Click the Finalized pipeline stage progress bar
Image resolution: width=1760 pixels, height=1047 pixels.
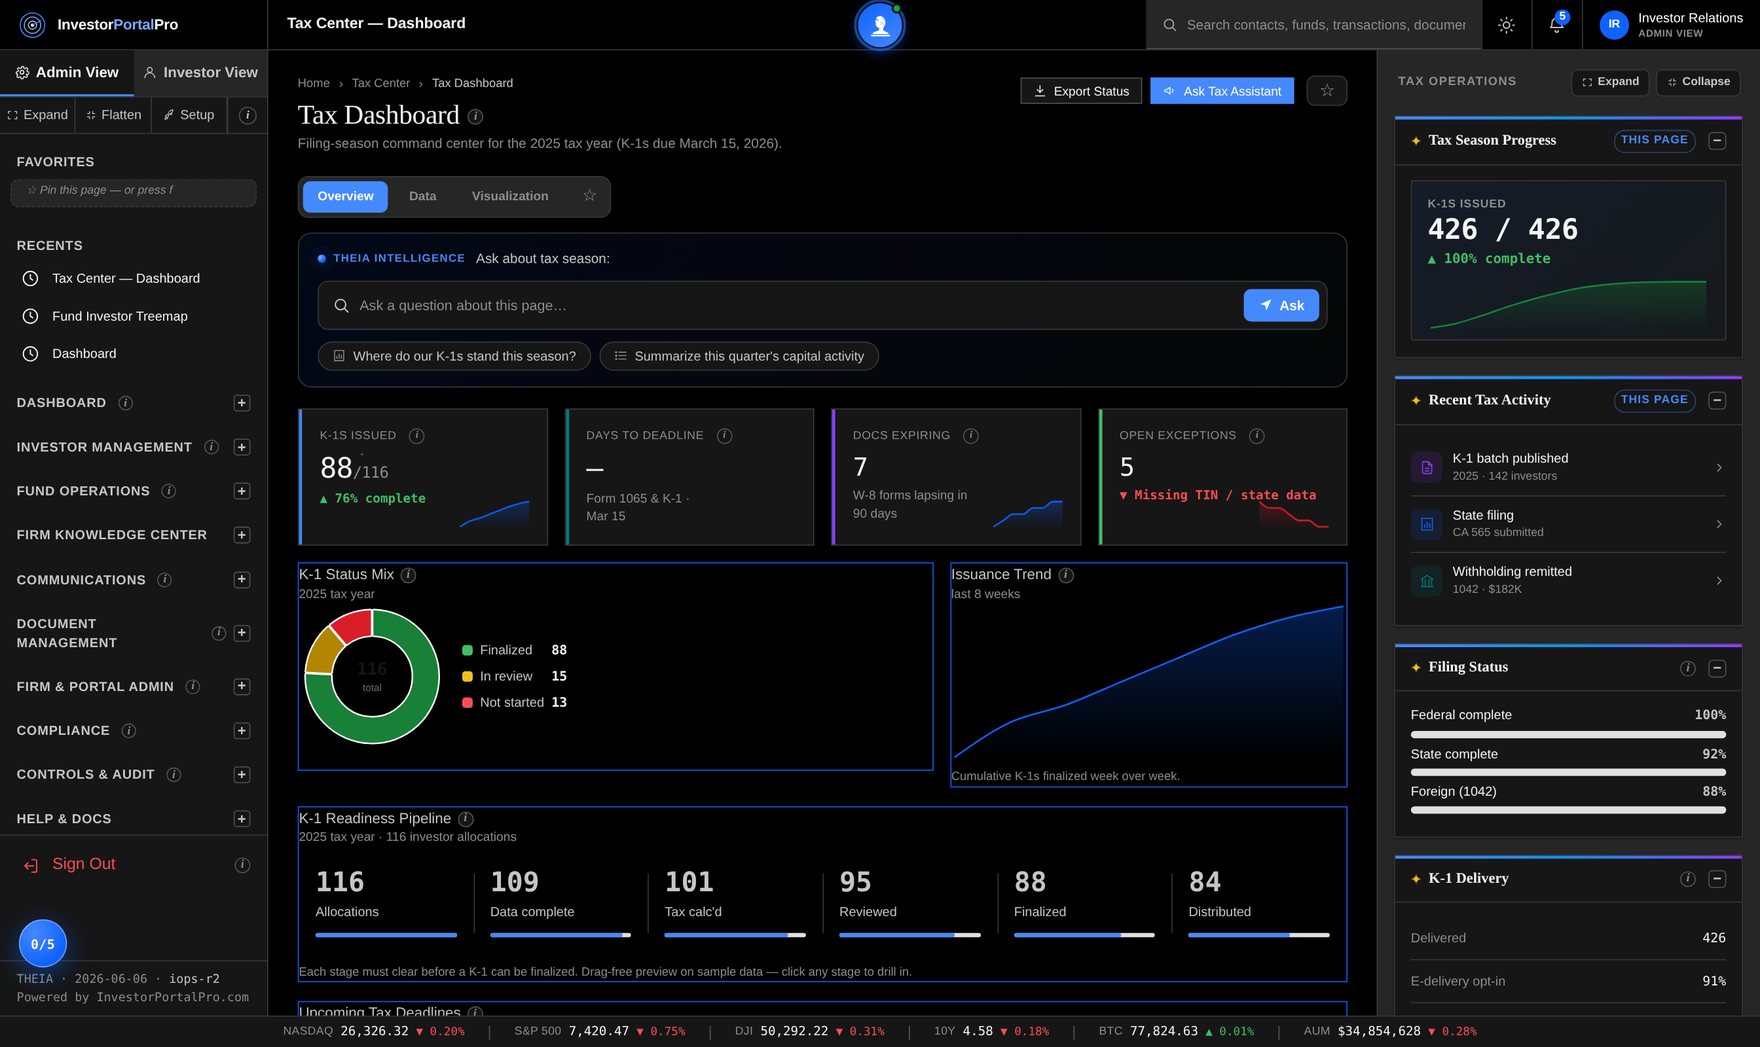(x=1084, y=935)
